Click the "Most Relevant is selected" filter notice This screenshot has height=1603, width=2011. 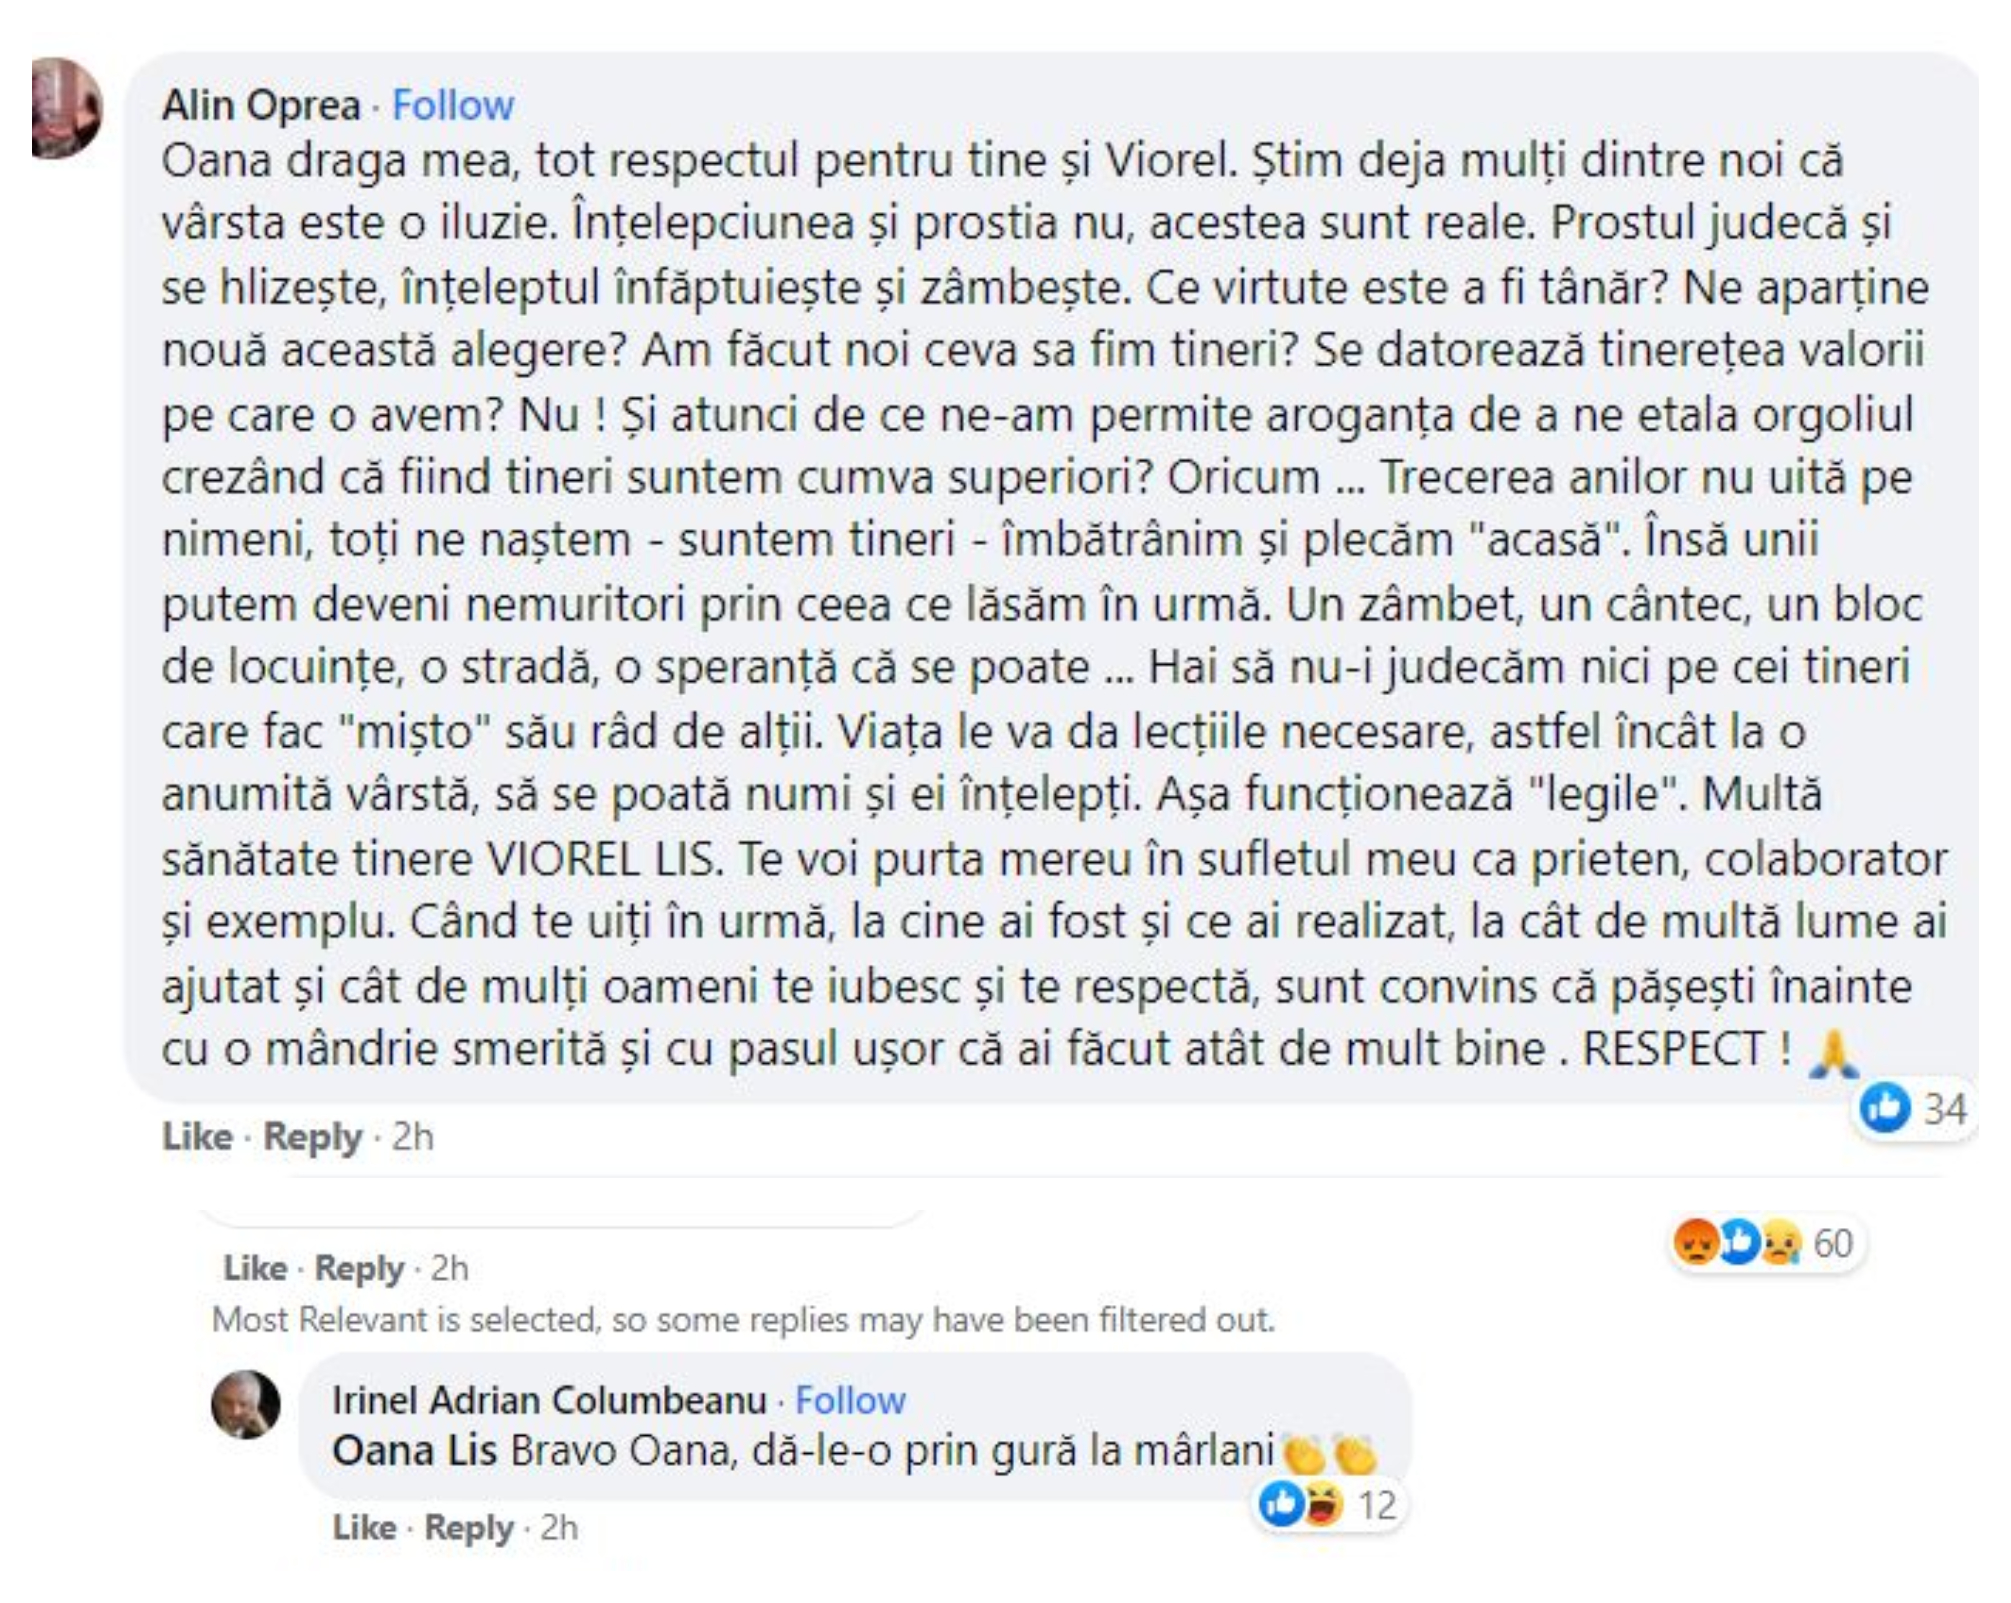click(x=743, y=1319)
